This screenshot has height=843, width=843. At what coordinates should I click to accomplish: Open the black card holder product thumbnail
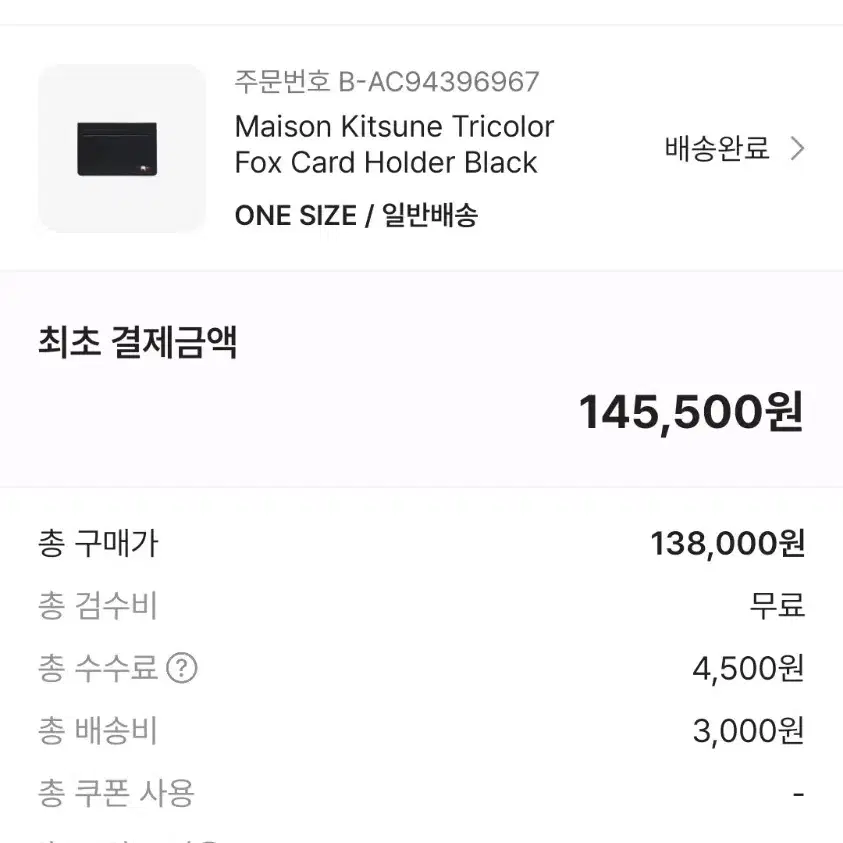[x=122, y=148]
